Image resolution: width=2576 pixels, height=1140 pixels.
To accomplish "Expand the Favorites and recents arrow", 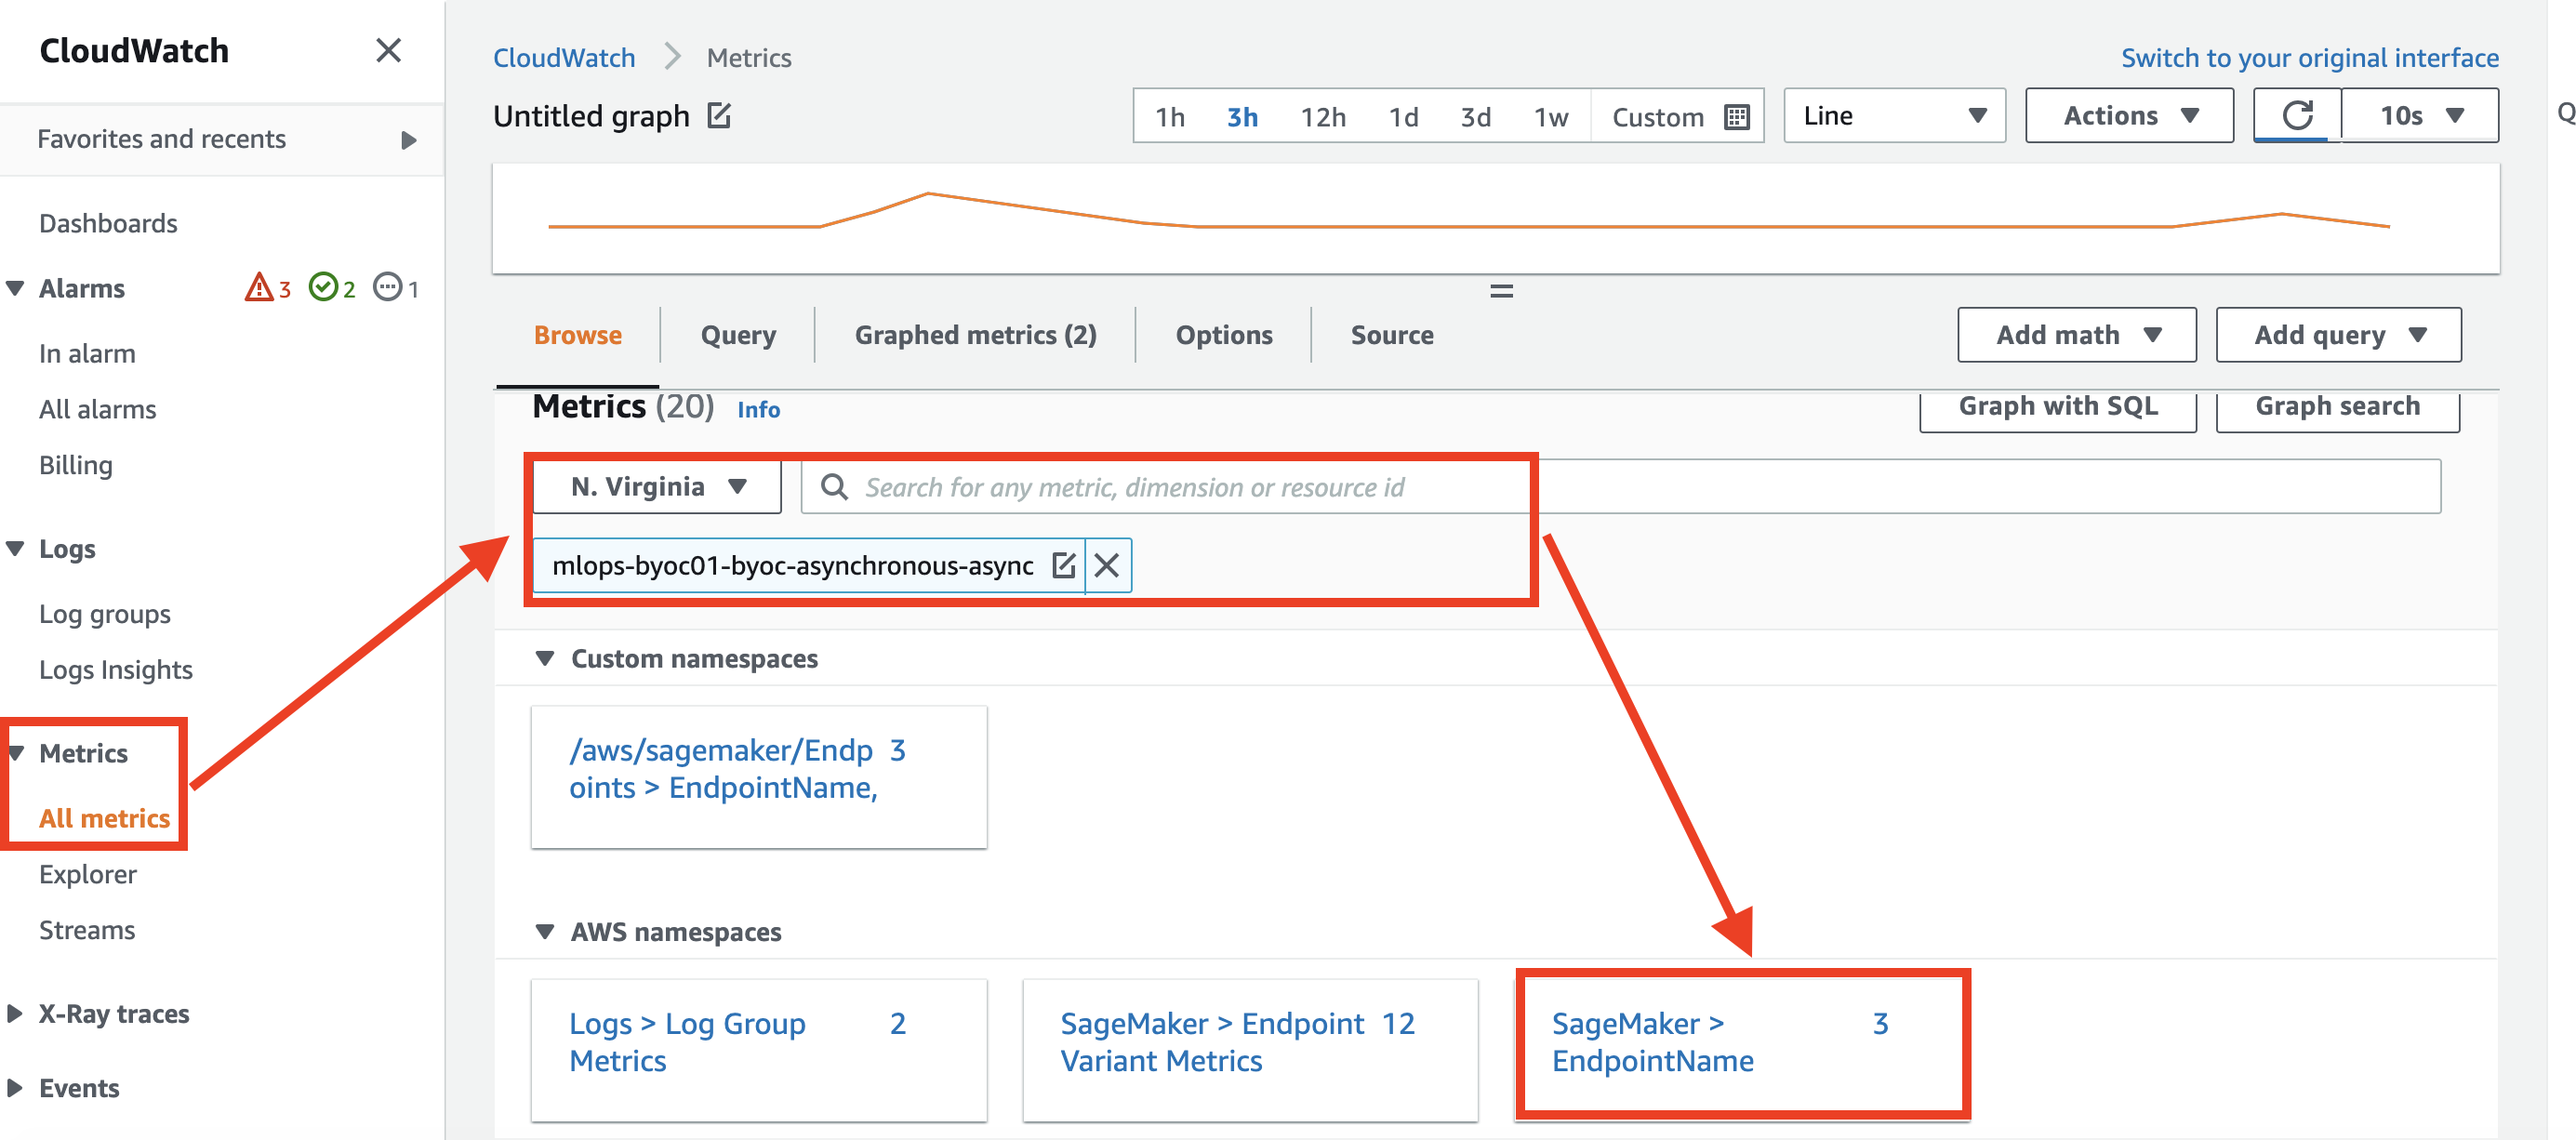I will 408,139.
